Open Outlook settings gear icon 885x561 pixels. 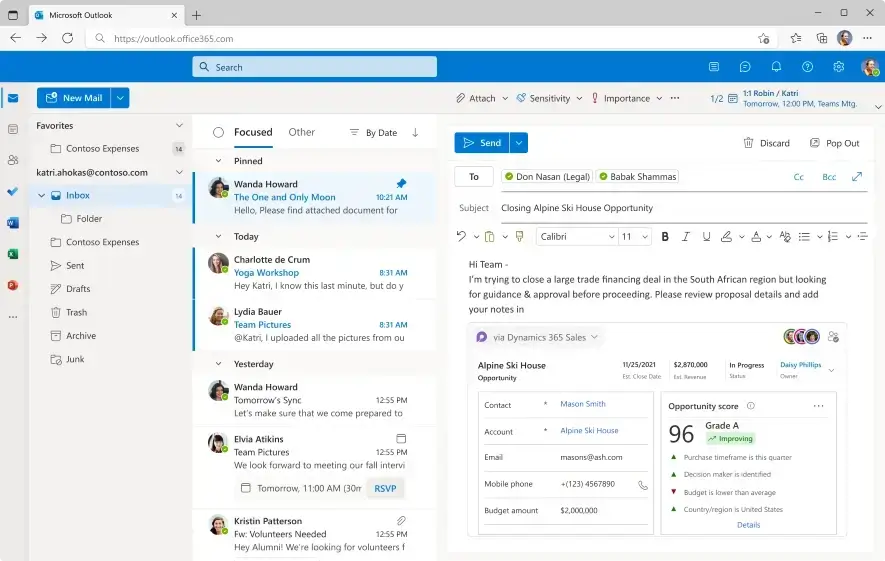838,67
